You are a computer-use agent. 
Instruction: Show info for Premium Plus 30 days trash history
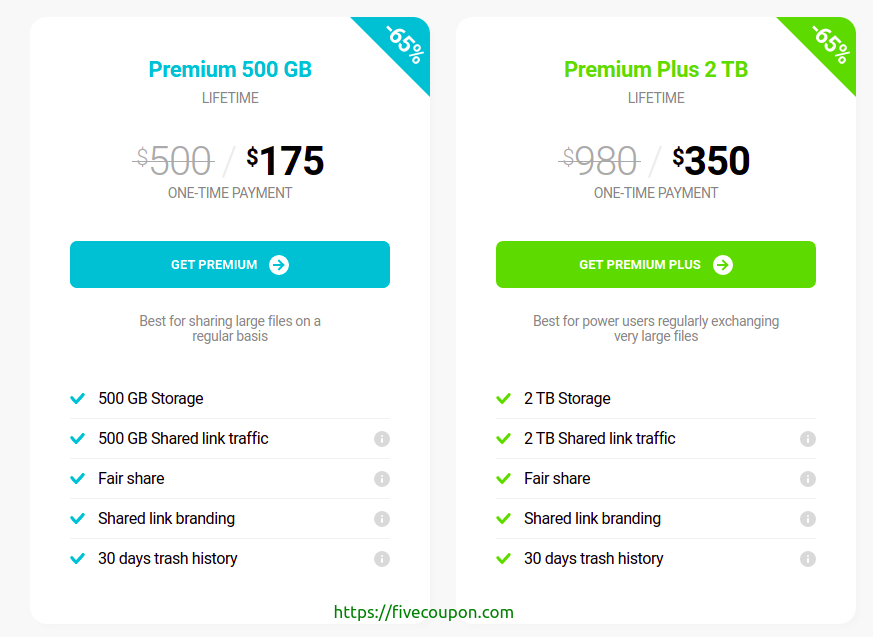pyautogui.click(x=808, y=558)
